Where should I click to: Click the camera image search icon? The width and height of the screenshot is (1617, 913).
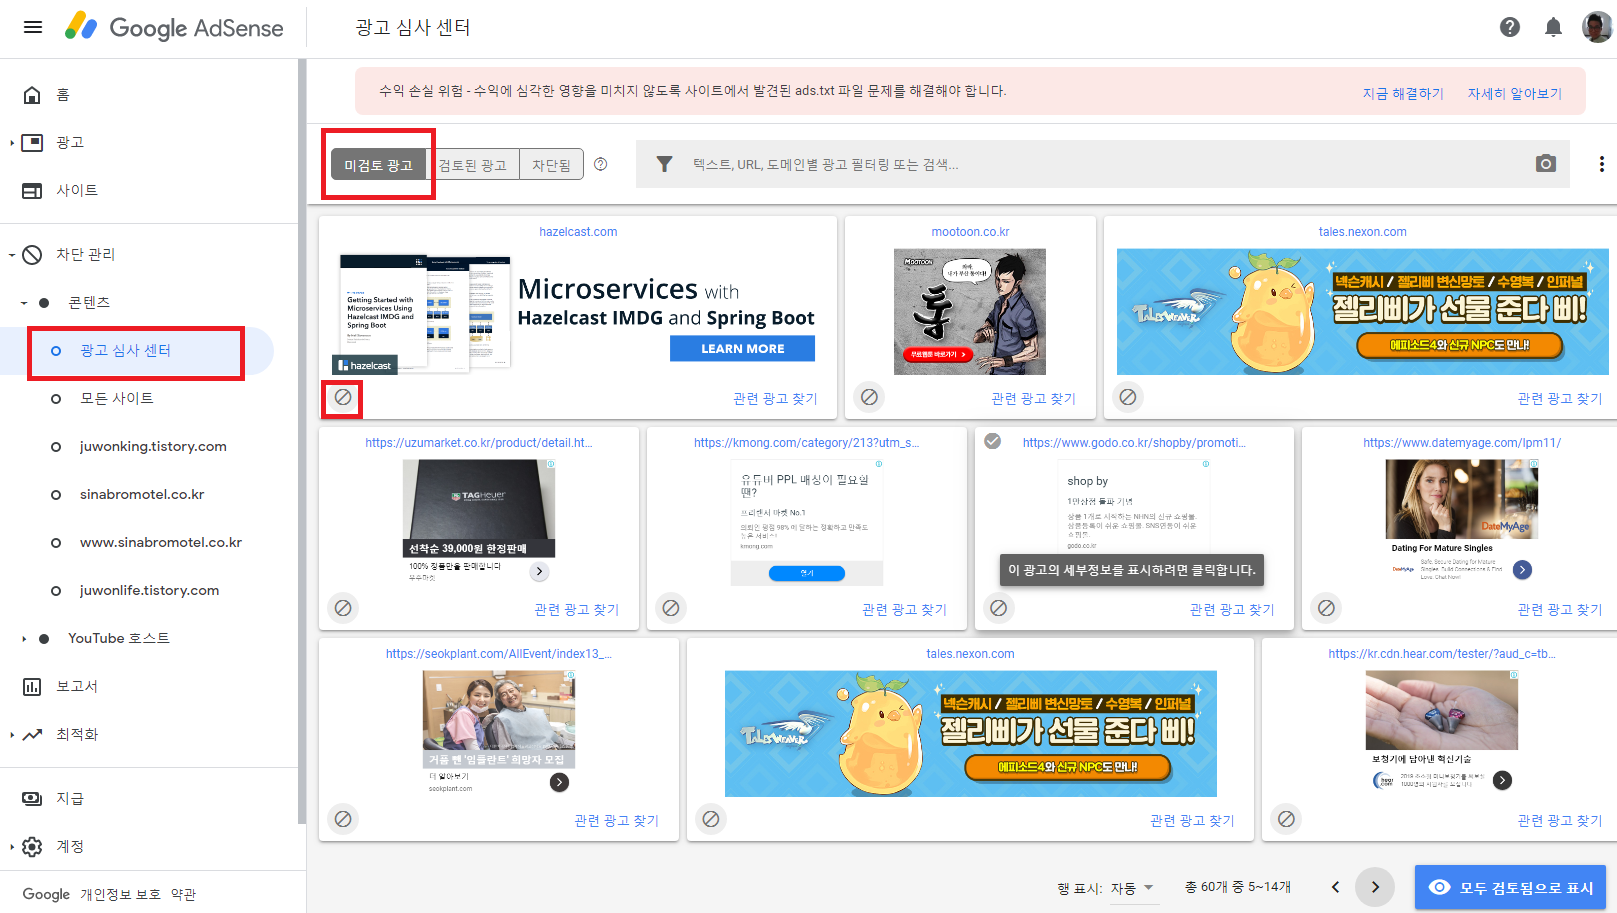(x=1546, y=163)
